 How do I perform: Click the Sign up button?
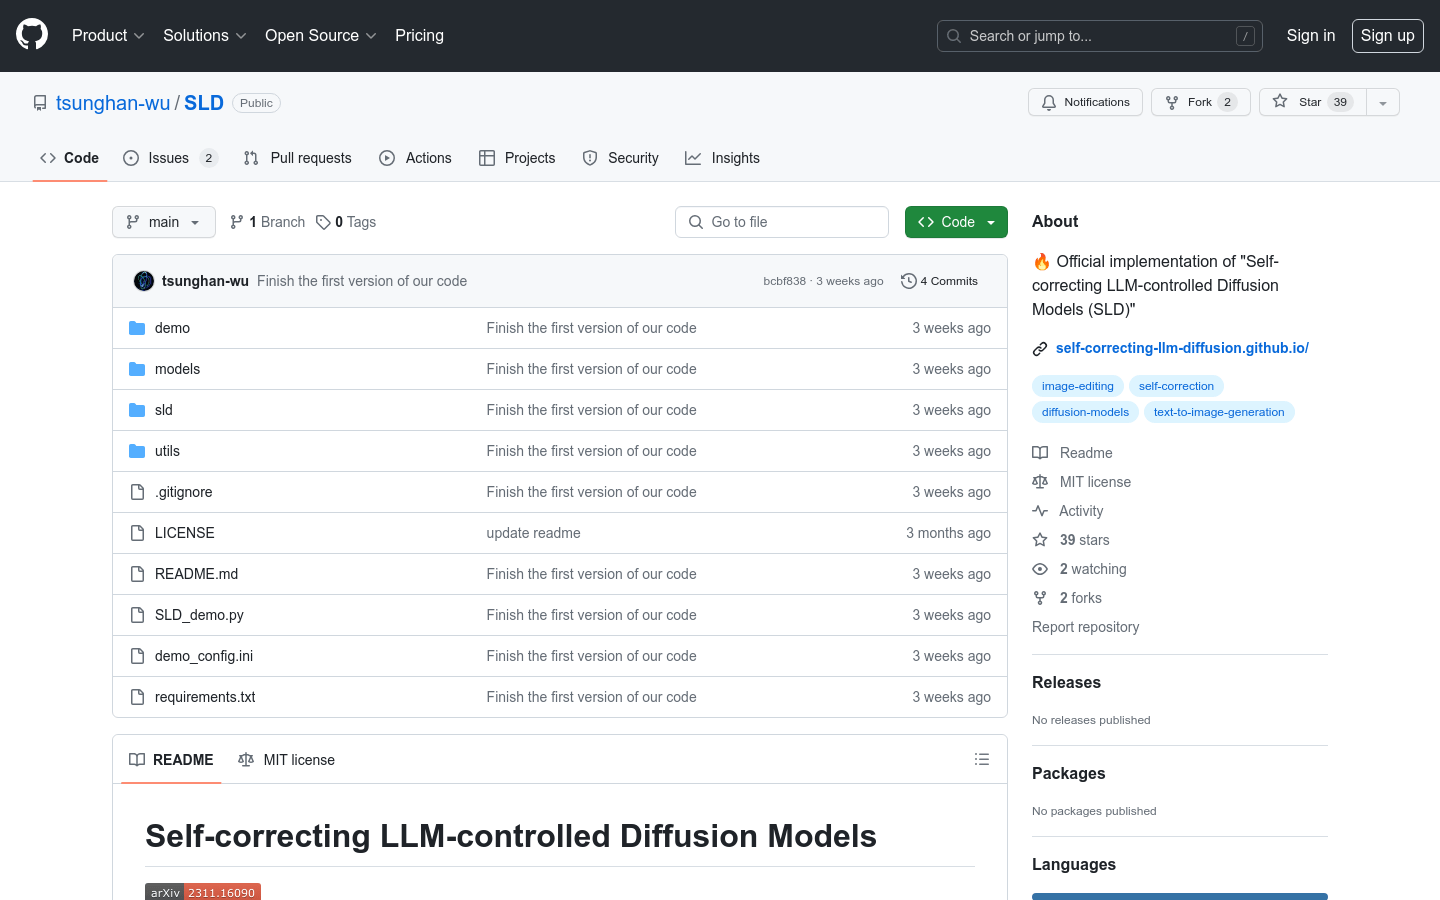coord(1387,35)
